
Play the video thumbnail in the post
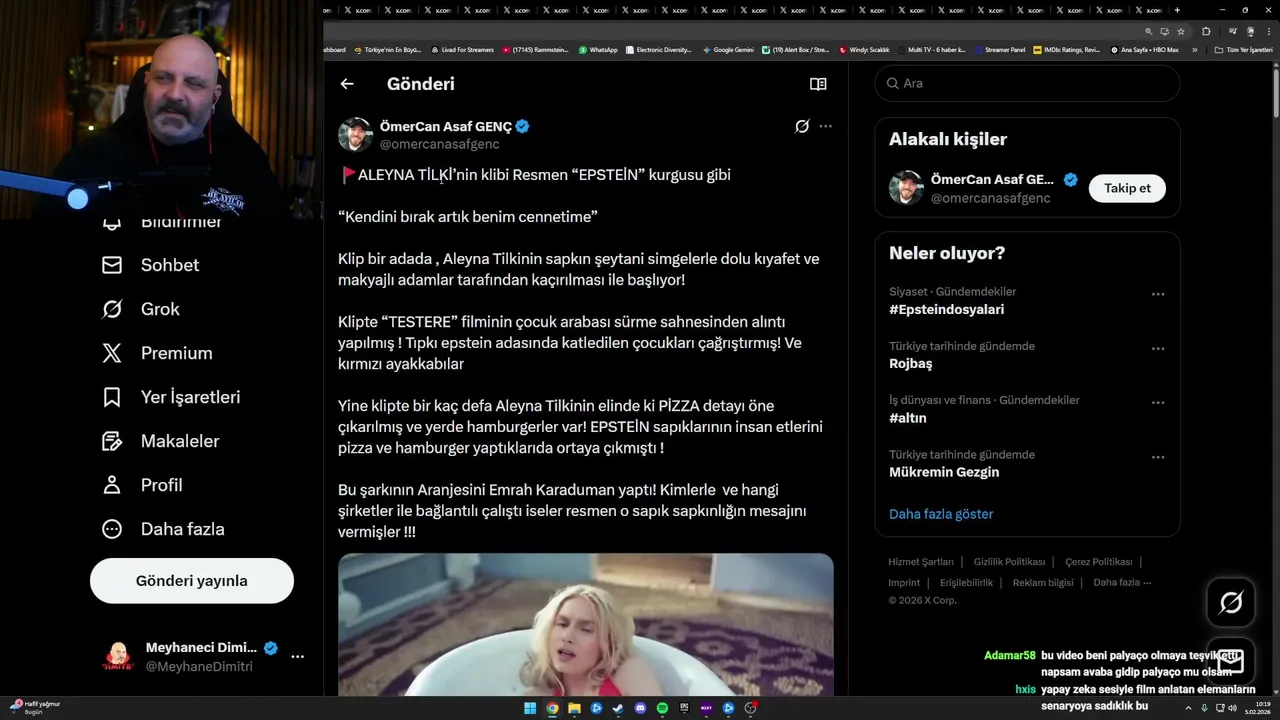(585, 624)
